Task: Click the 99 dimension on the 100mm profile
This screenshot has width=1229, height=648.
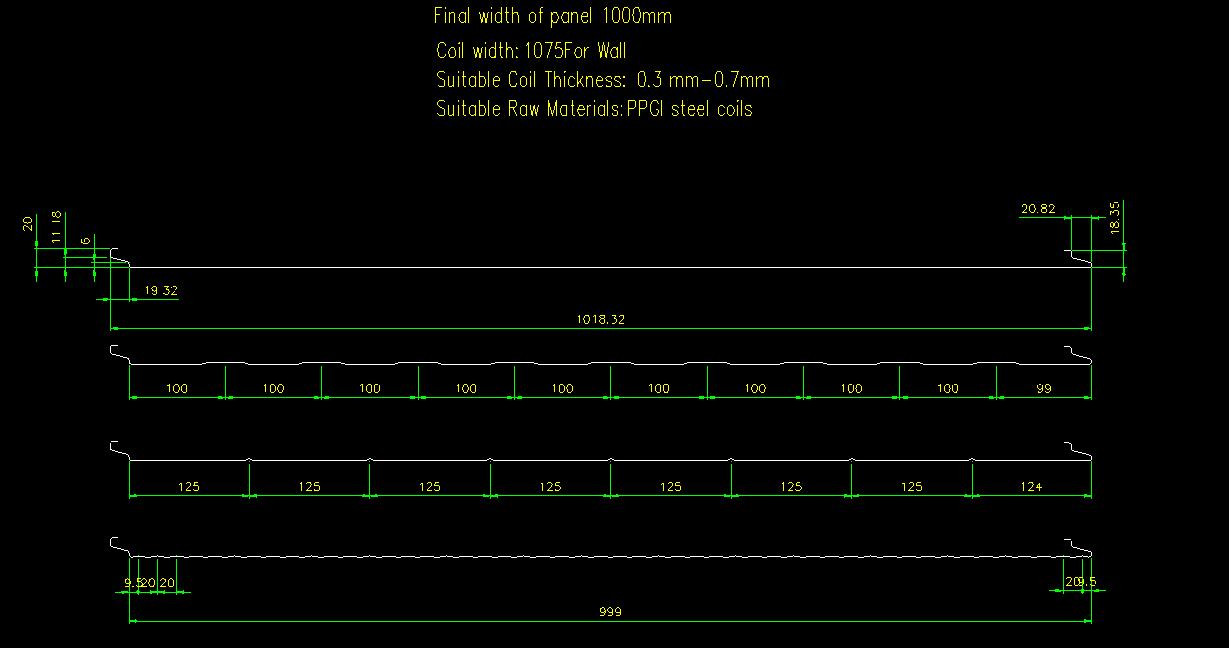Action: click(1044, 389)
